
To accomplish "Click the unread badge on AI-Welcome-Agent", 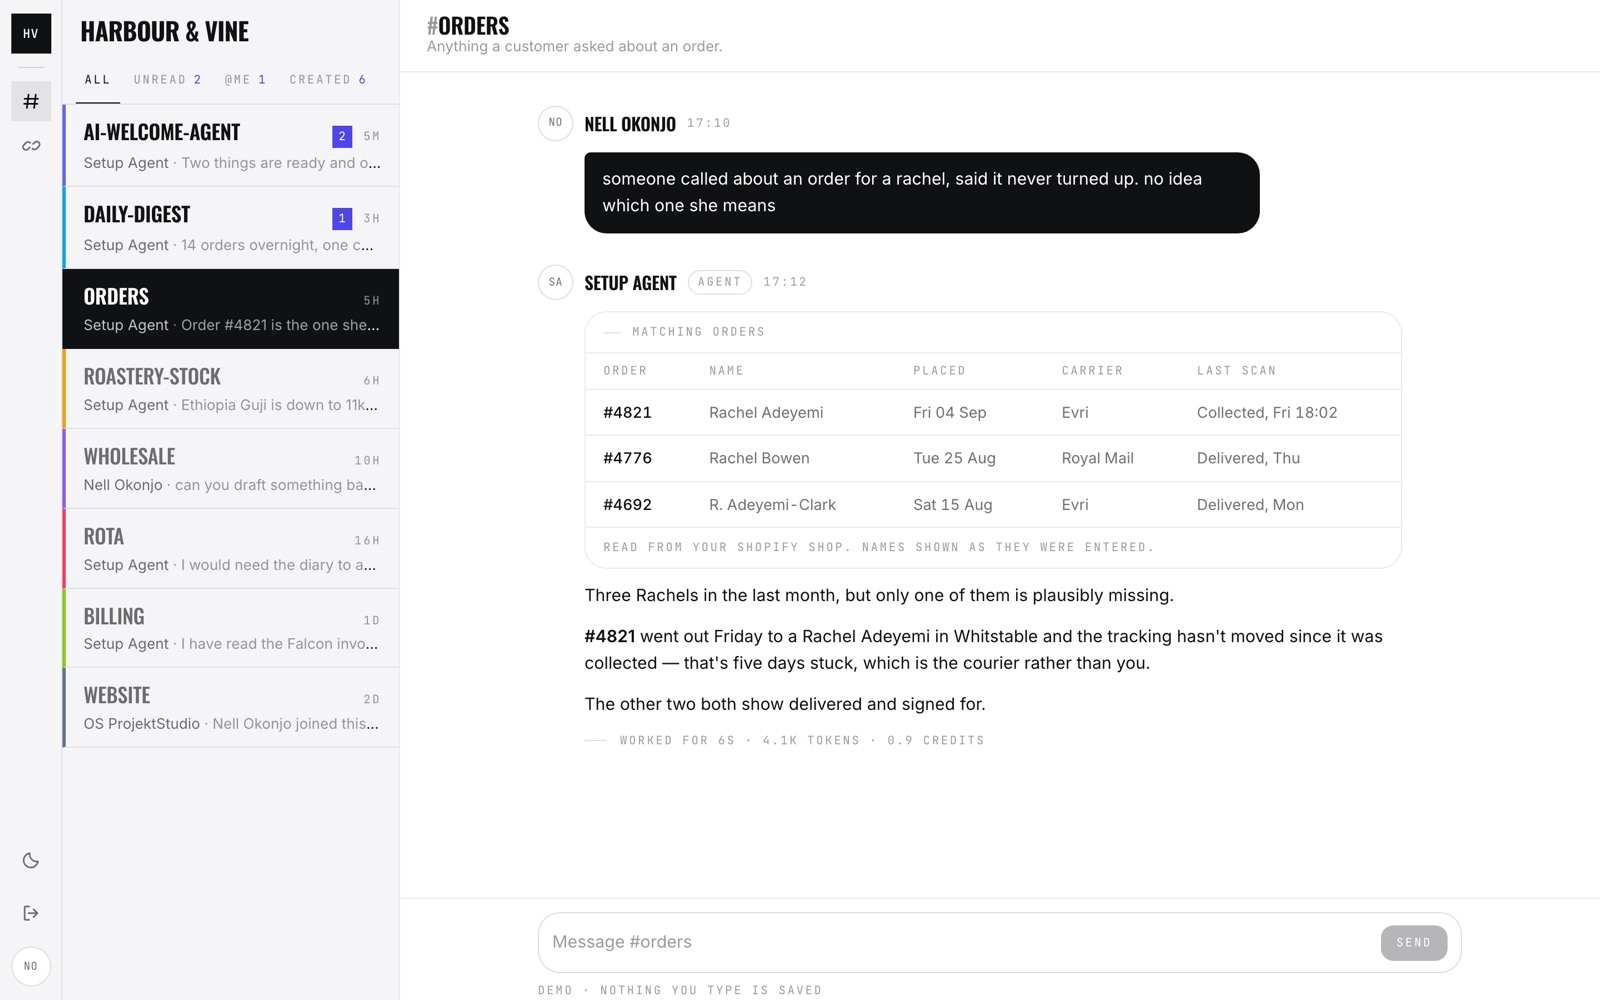I will tap(342, 136).
